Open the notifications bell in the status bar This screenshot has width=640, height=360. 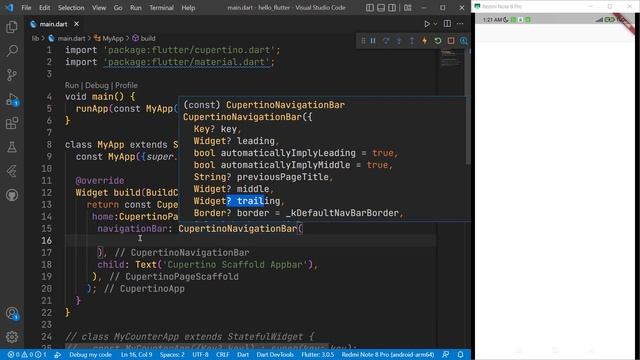tap(460, 355)
